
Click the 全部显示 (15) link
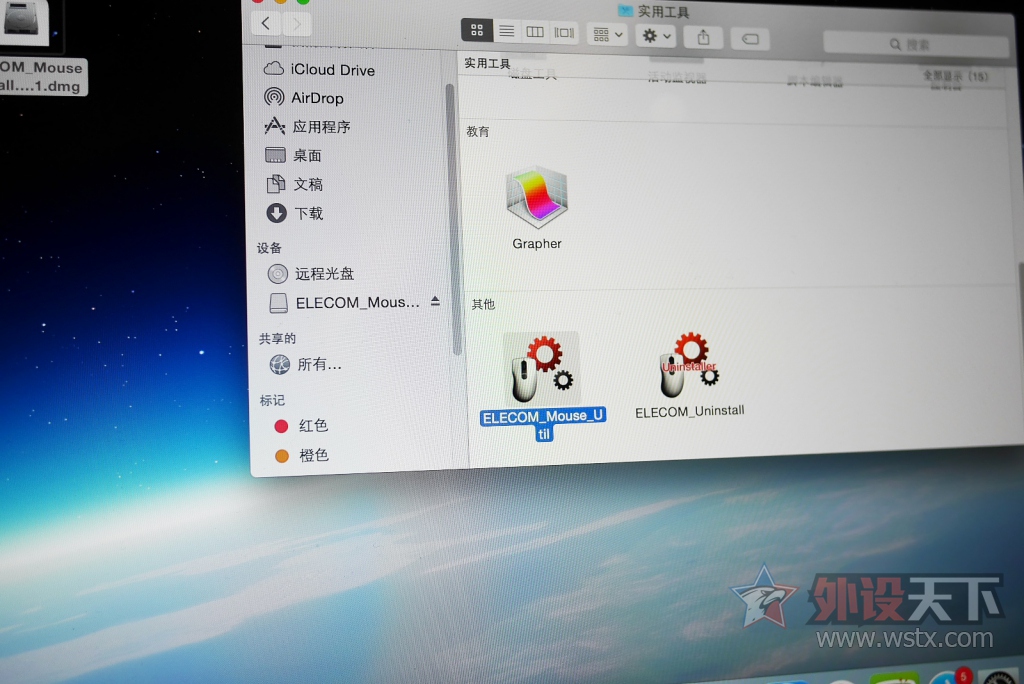[955, 76]
